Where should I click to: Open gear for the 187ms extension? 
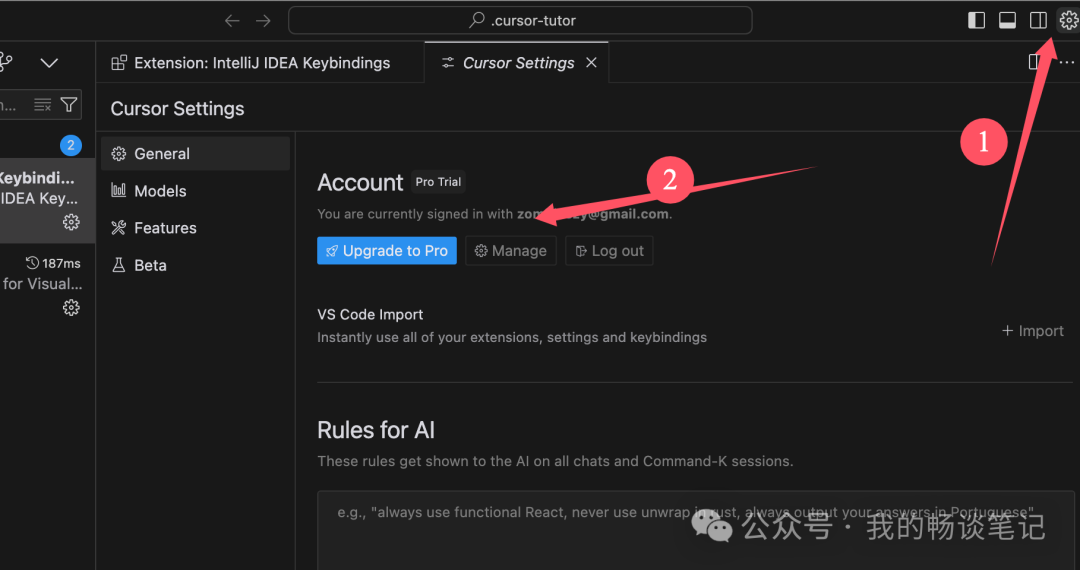coord(71,307)
